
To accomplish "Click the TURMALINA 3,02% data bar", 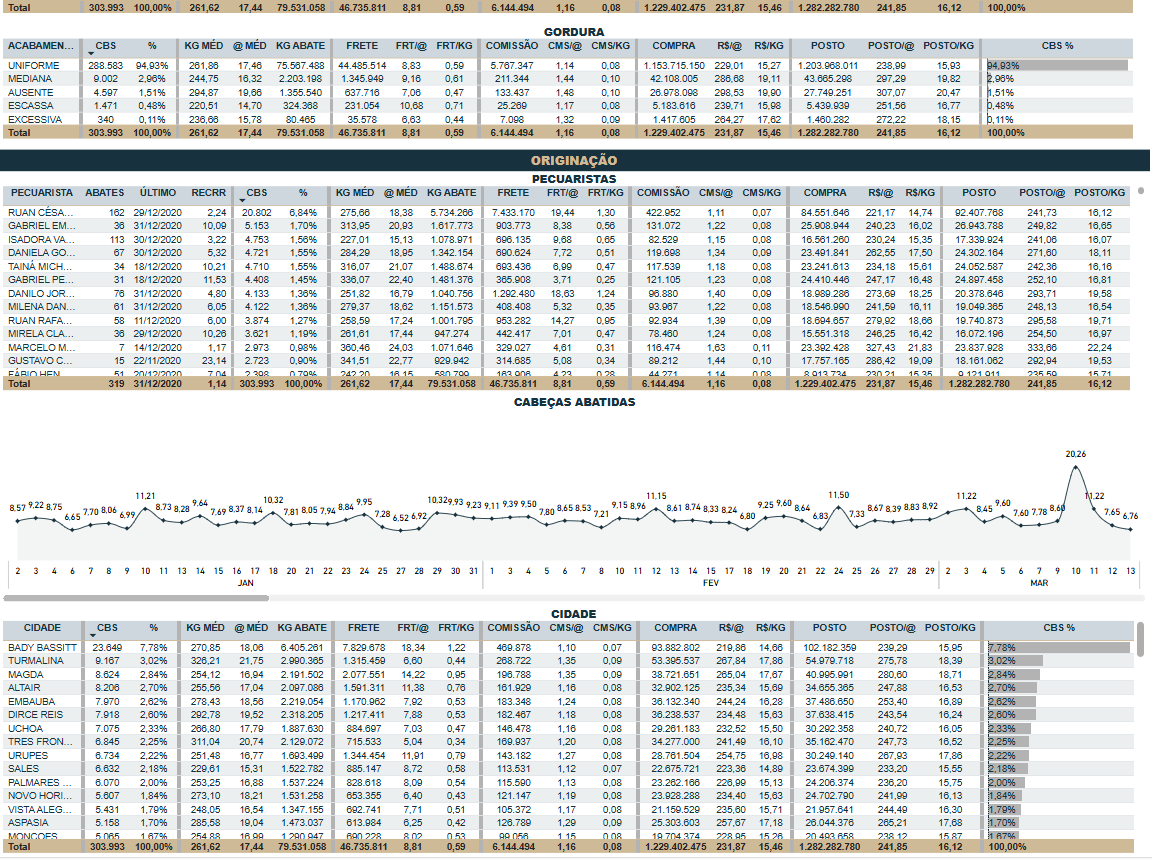I will 1014,661.
